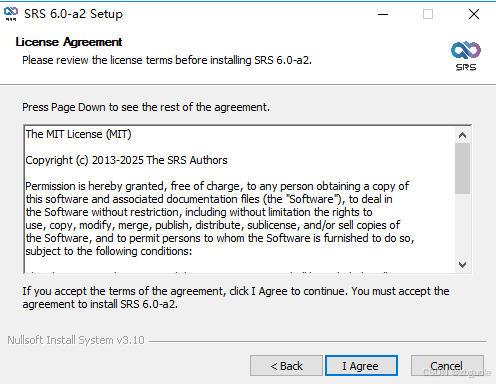Click the license scrollbar up arrow
This screenshot has height=384, width=496.
pyautogui.click(x=462, y=135)
